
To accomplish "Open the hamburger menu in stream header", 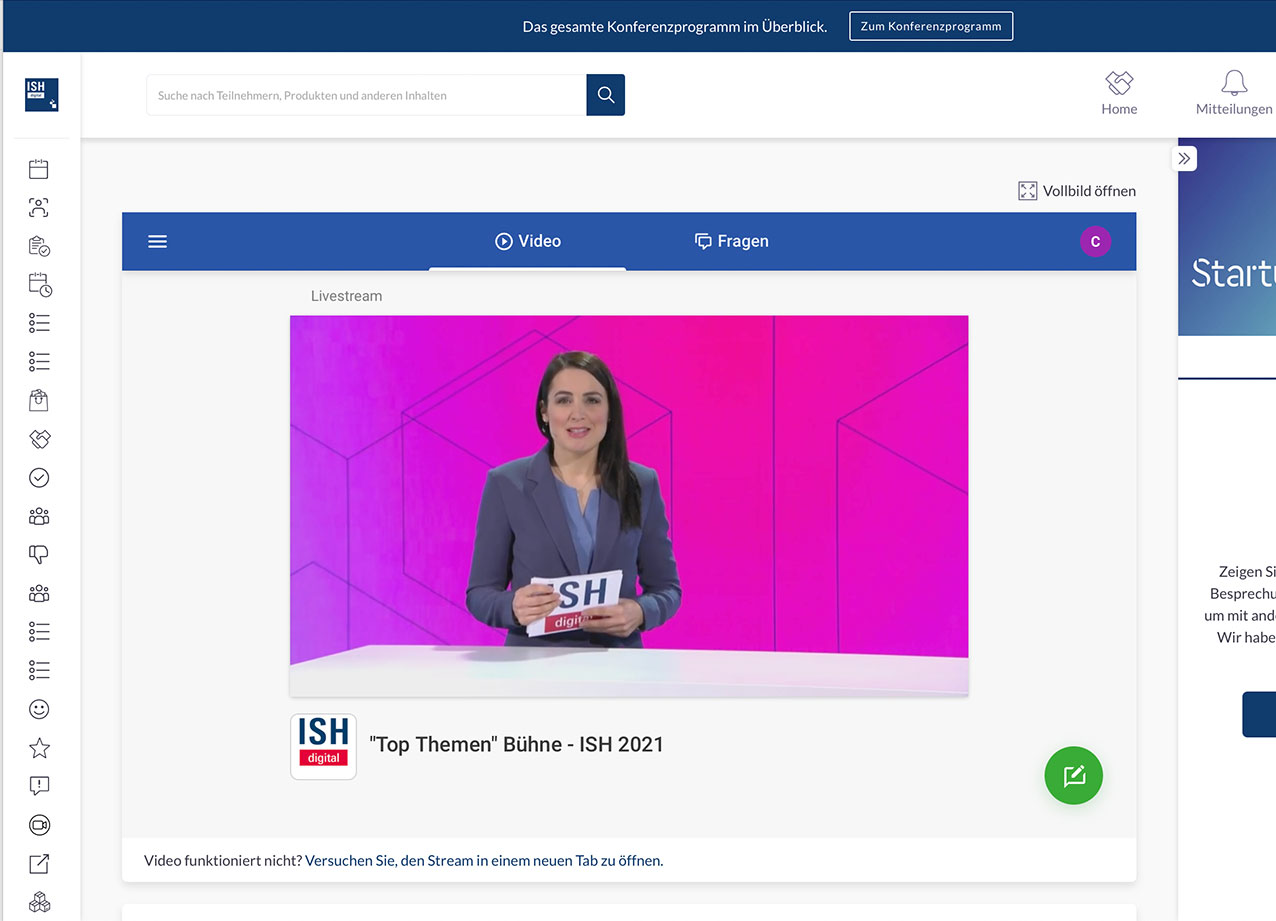I will click(x=157, y=241).
